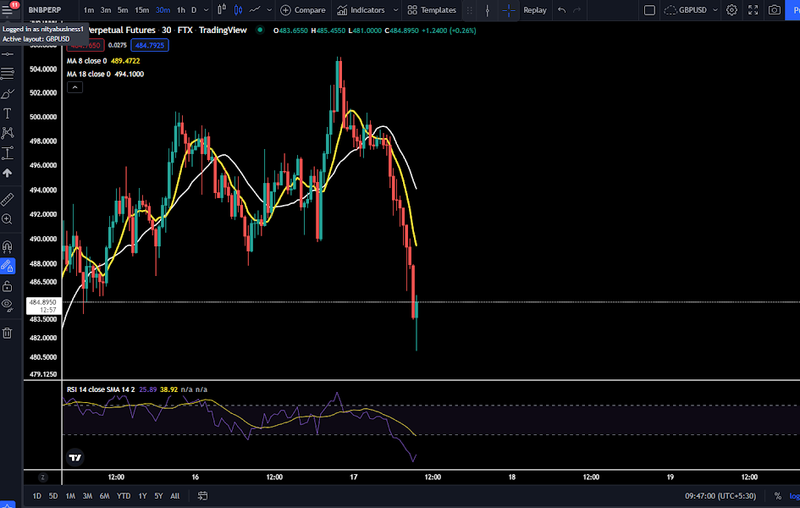Select the 1h timeframe
The width and height of the screenshot is (800, 508).
[180, 10]
